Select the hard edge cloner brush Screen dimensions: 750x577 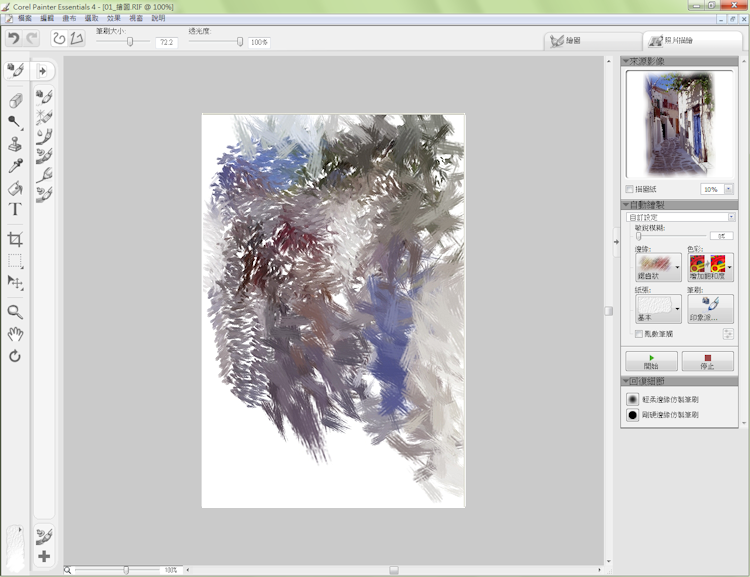pos(633,415)
